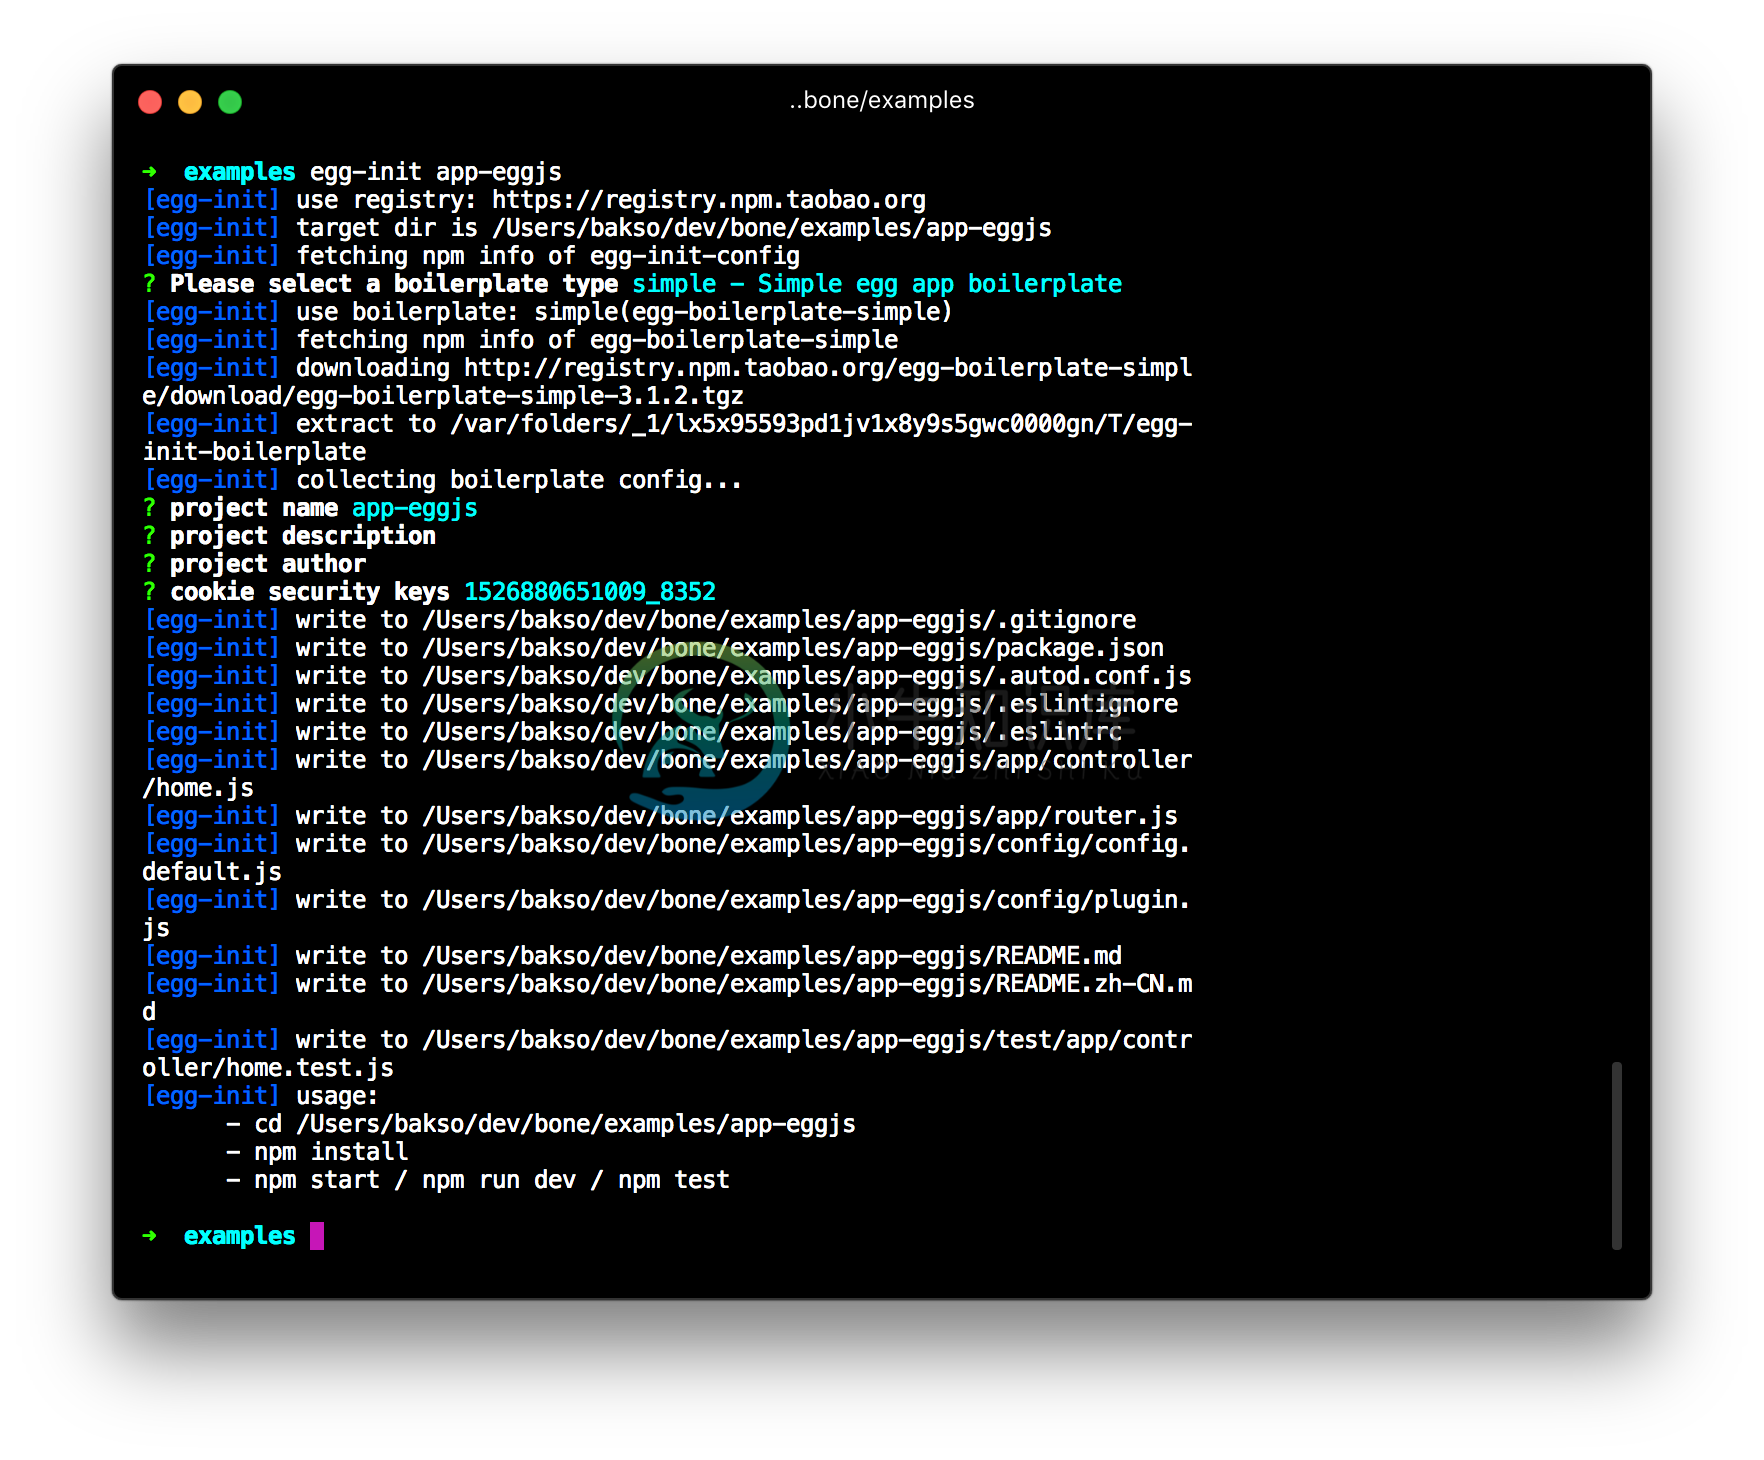Click 'examples' in the top prompt

coord(240,172)
